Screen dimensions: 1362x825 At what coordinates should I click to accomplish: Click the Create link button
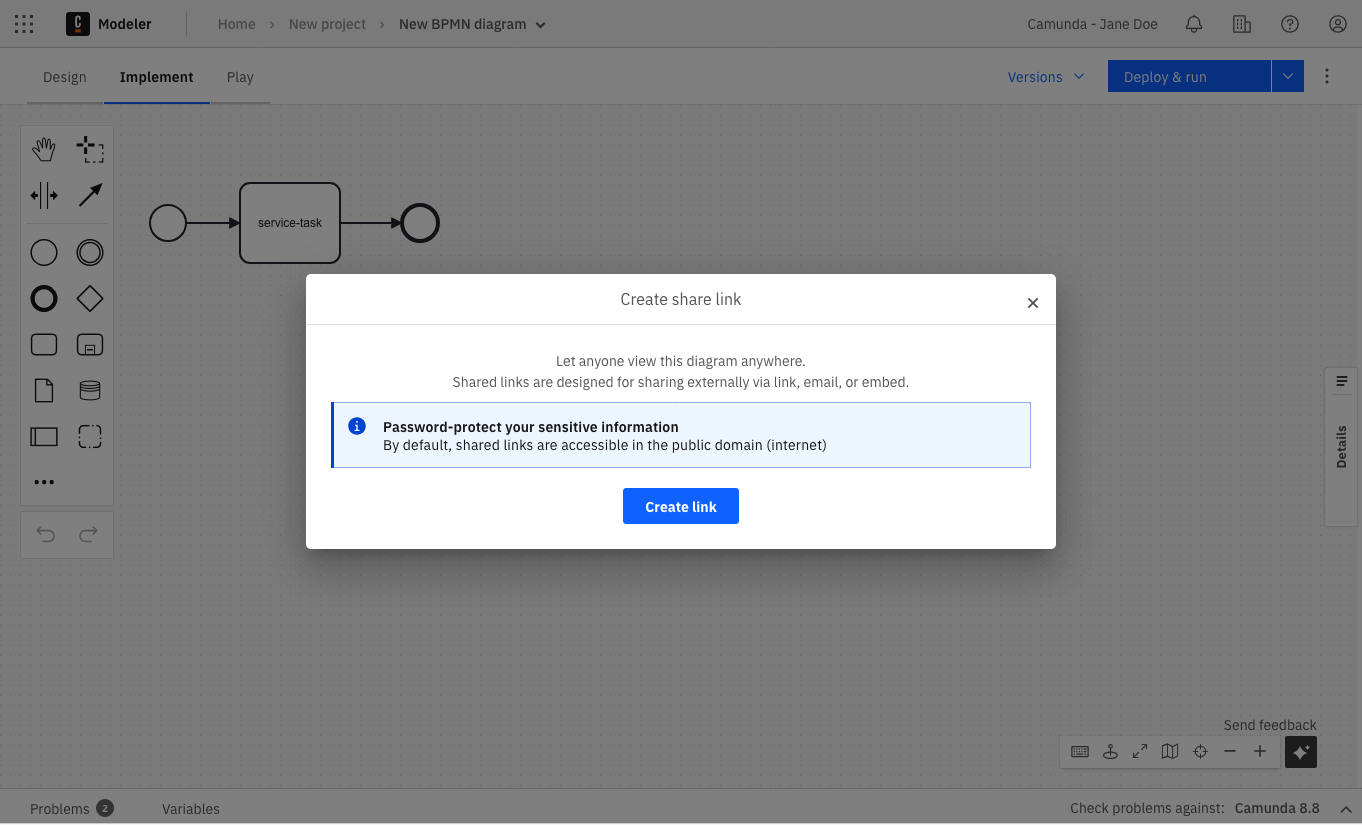[x=681, y=506]
